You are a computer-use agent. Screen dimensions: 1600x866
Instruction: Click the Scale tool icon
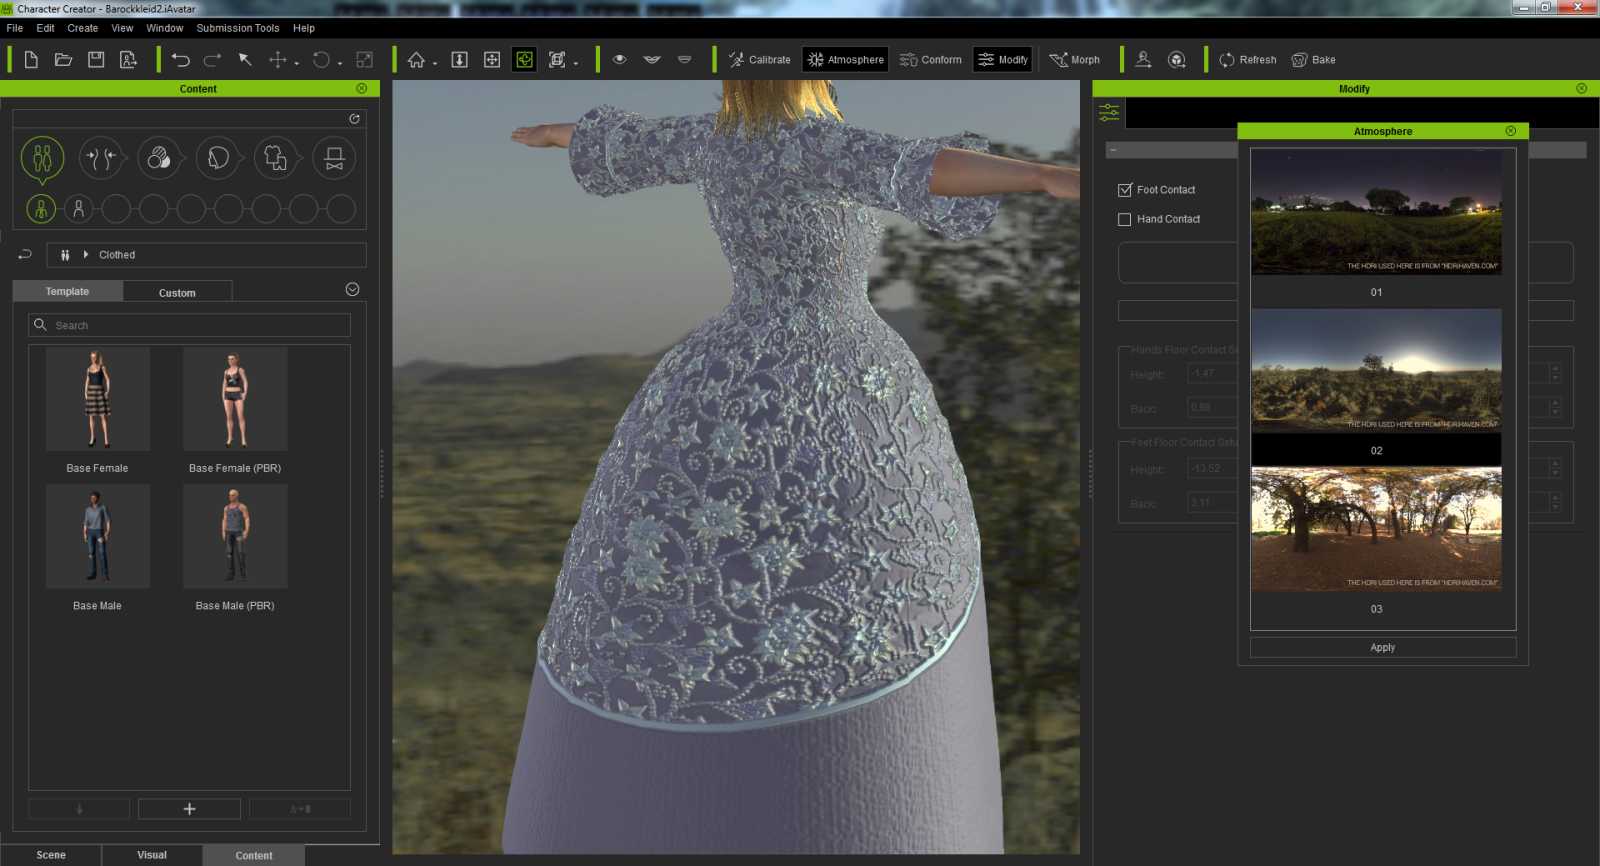pos(365,60)
